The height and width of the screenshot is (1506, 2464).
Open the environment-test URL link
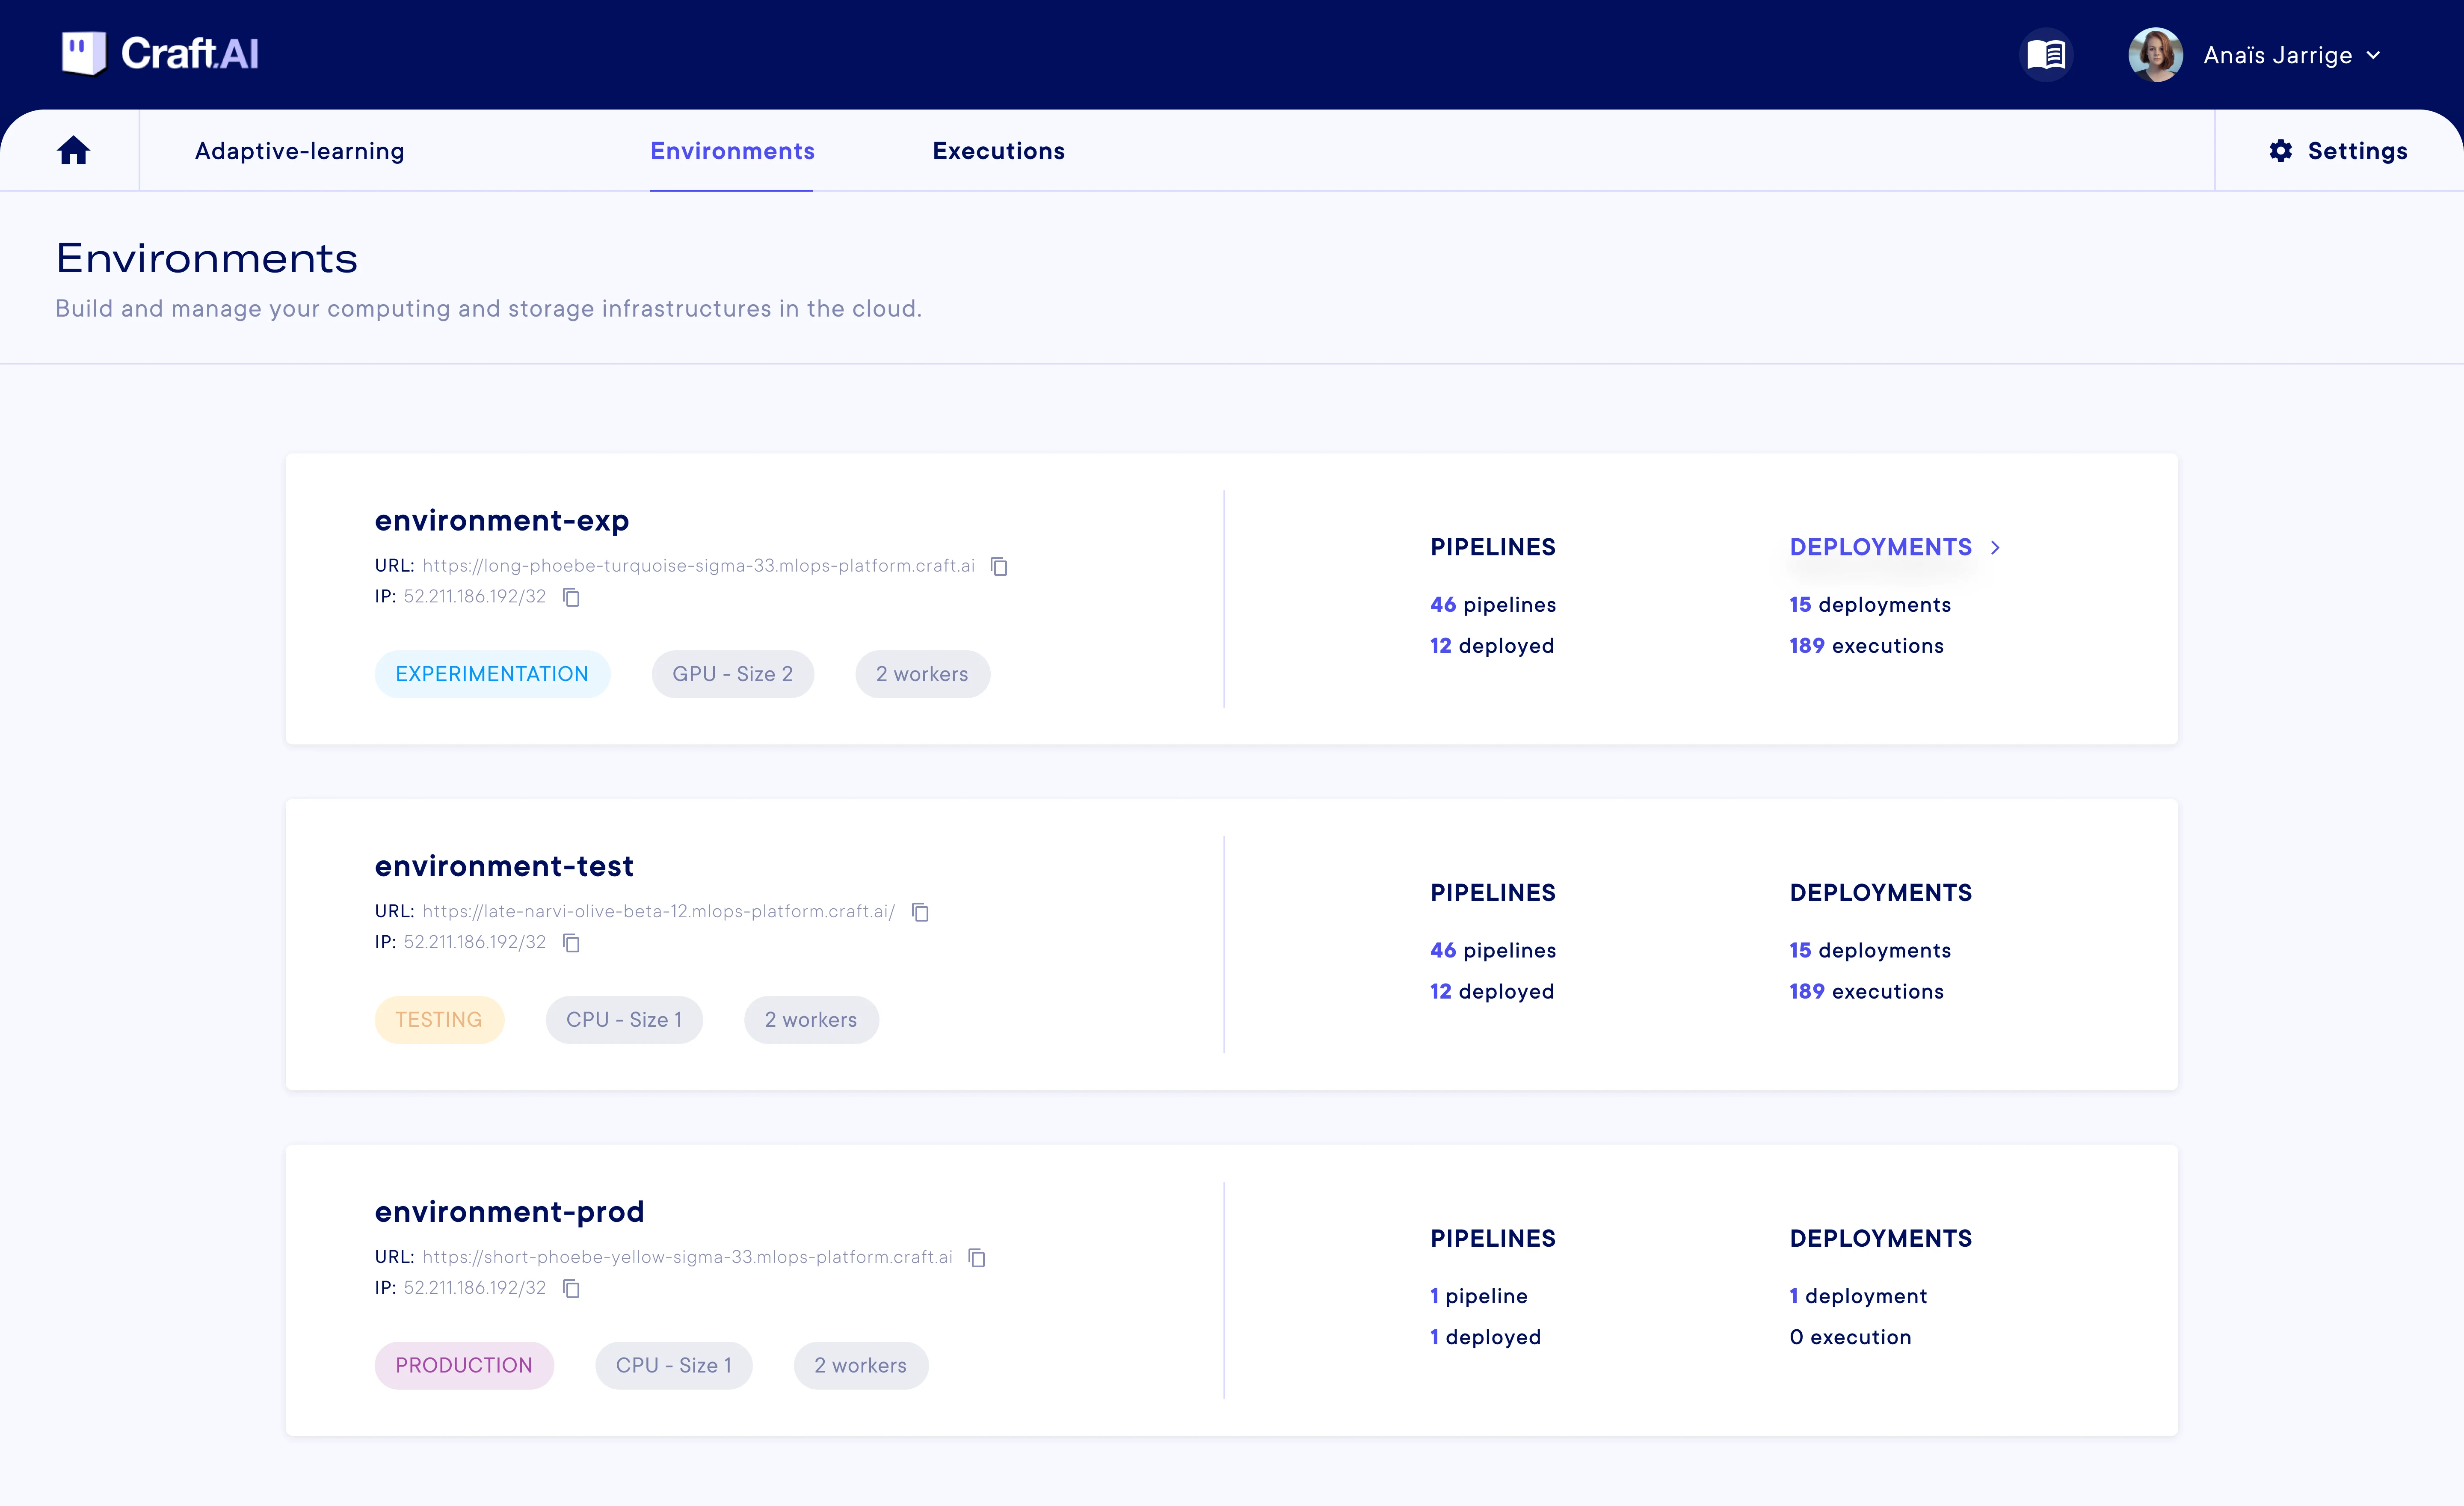click(658, 911)
